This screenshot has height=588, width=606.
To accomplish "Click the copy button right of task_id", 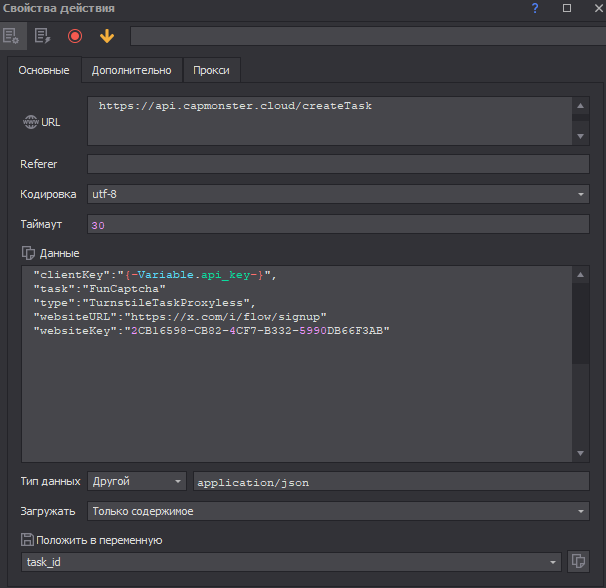I will pyautogui.click(x=577, y=562).
